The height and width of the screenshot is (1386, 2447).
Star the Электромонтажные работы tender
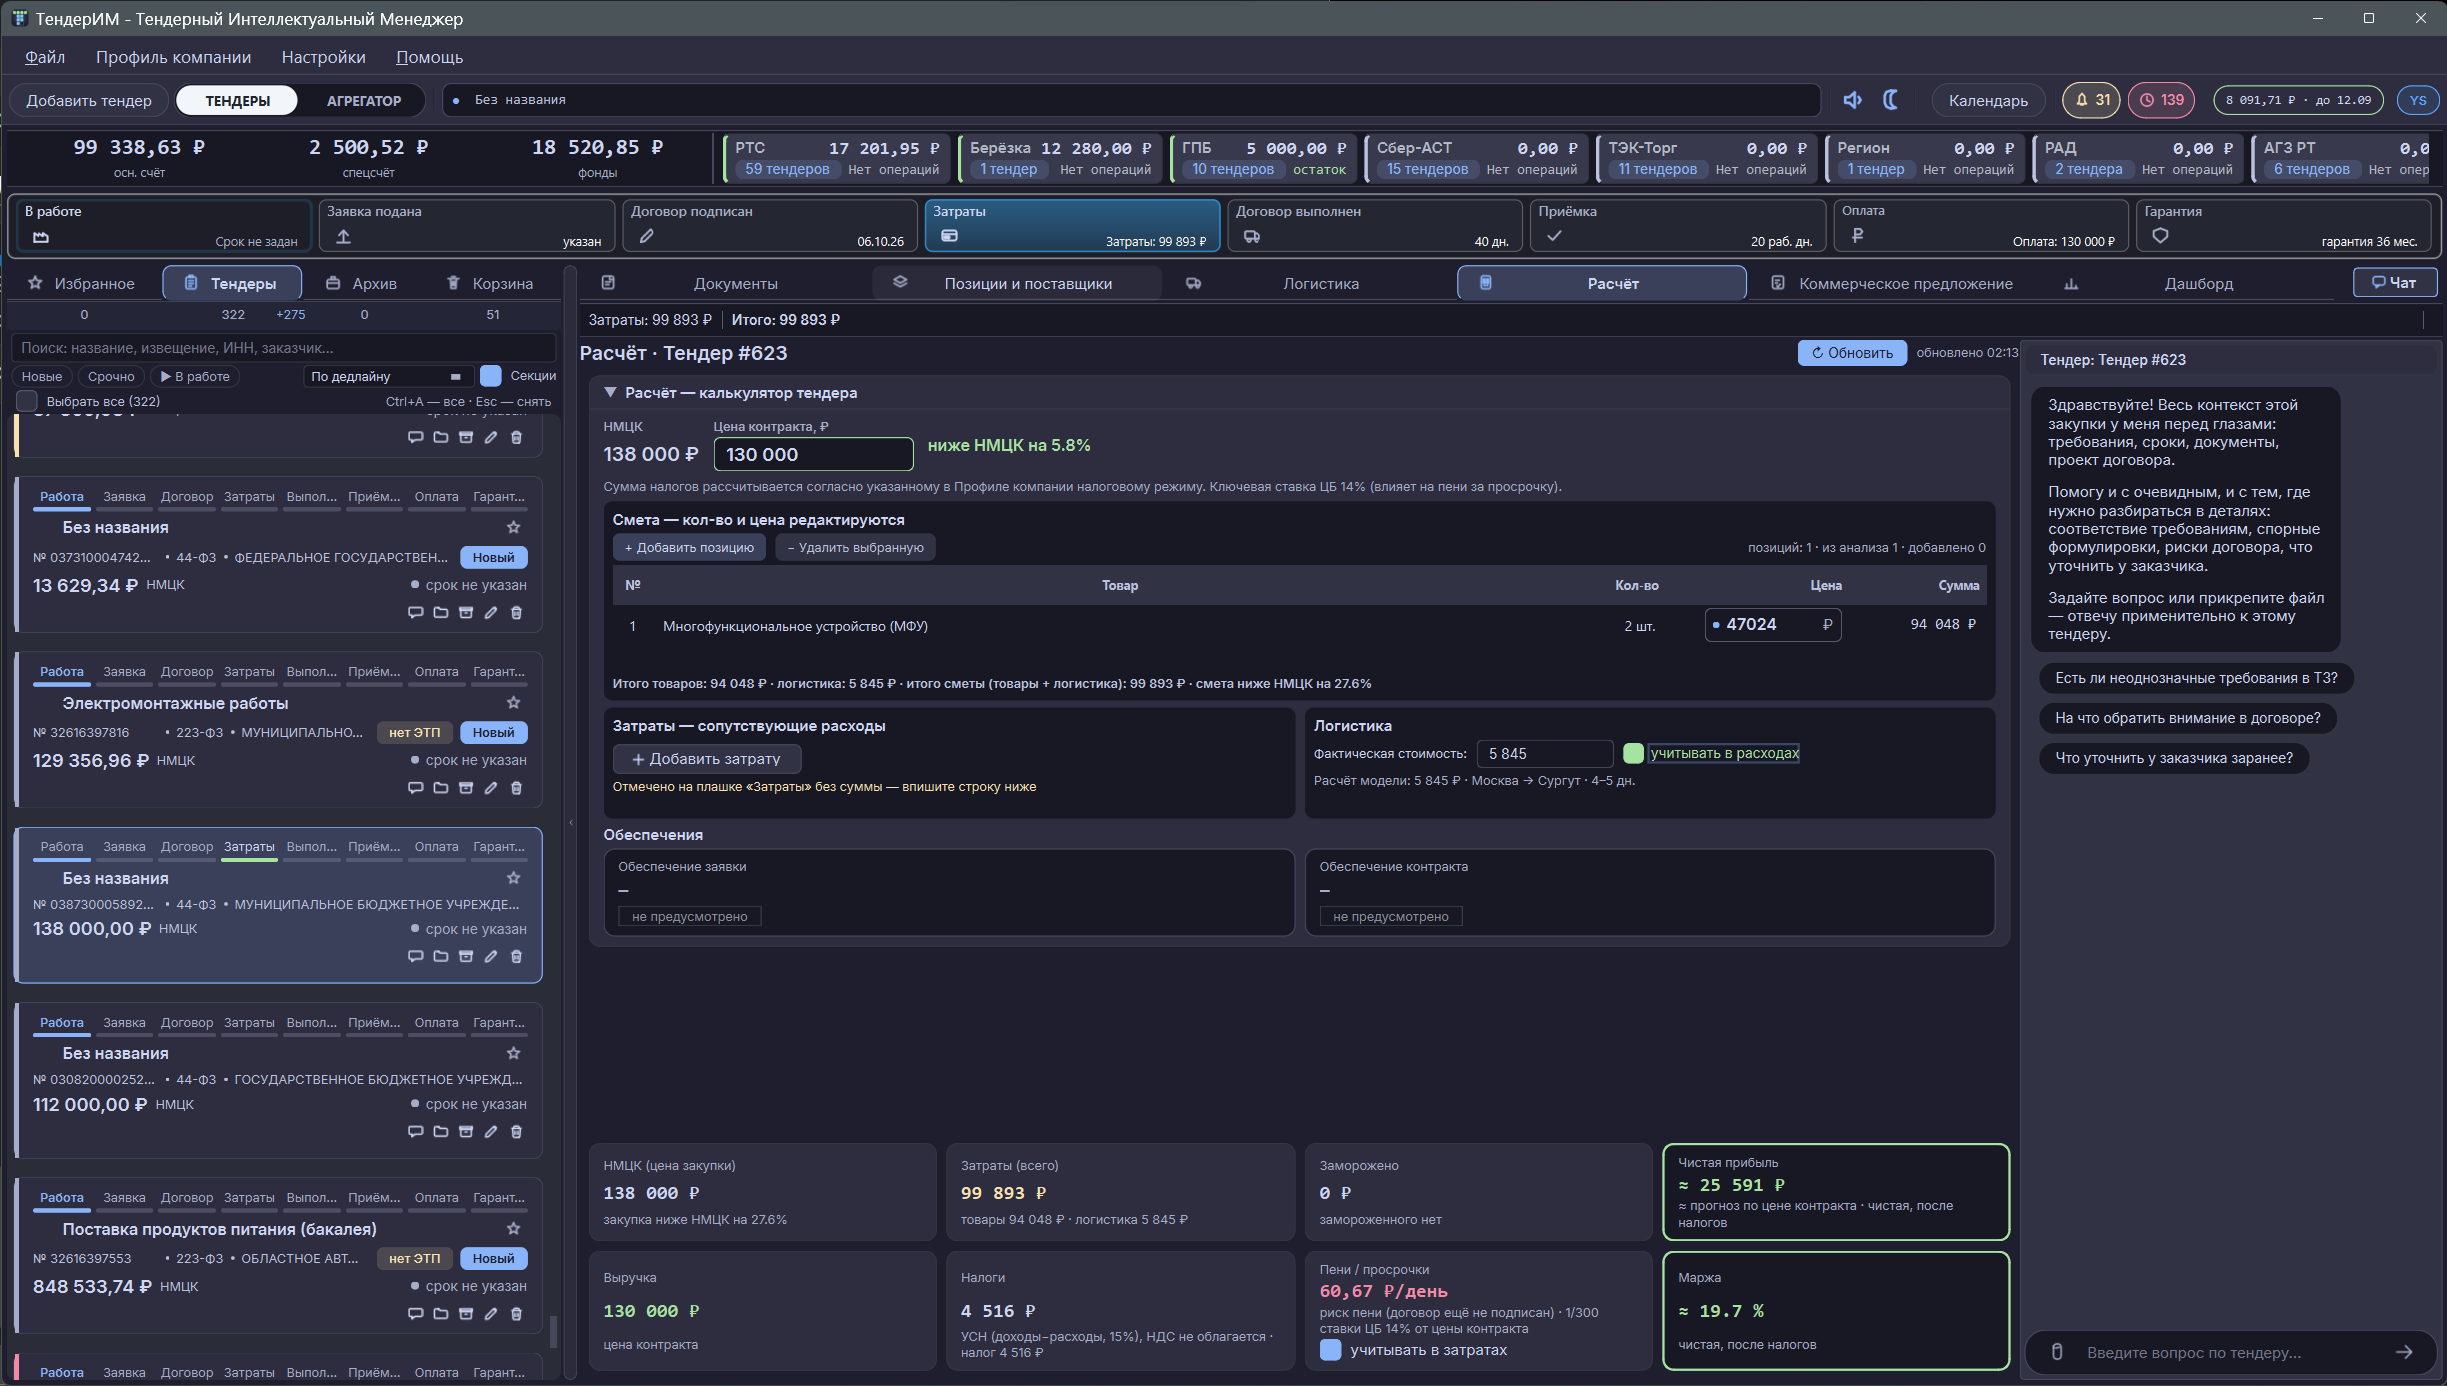[x=514, y=703]
